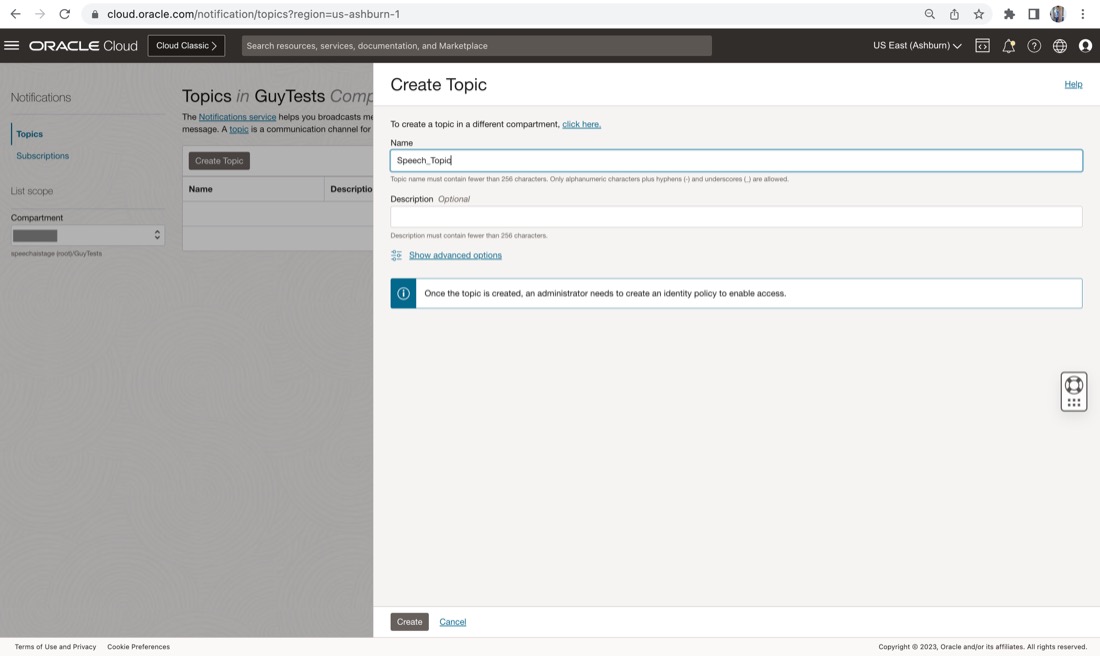Open the Oracle user profile icon
Image resolution: width=1100 pixels, height=660 pixels.
(x=1085, y=46)
